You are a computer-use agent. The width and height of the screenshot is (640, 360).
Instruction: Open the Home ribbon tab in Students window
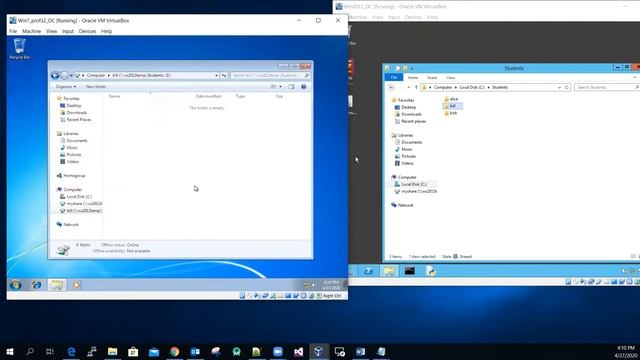tap(413, 78)
